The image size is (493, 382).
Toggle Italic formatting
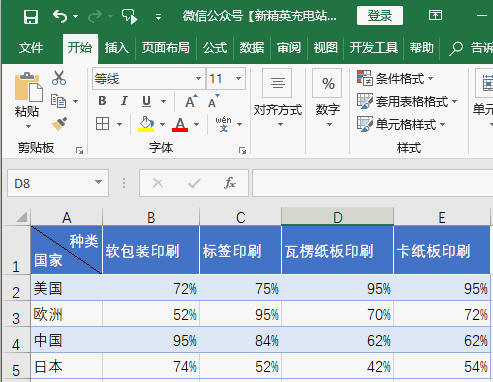pyautogui.click(x=124, y=101)
